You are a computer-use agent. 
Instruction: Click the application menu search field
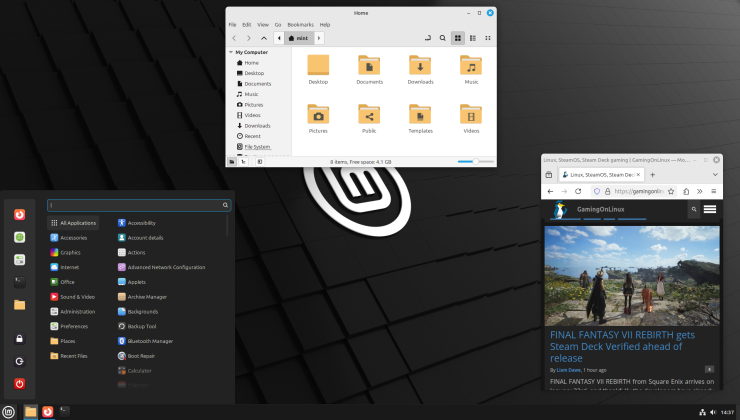click(x=135, y=205)
